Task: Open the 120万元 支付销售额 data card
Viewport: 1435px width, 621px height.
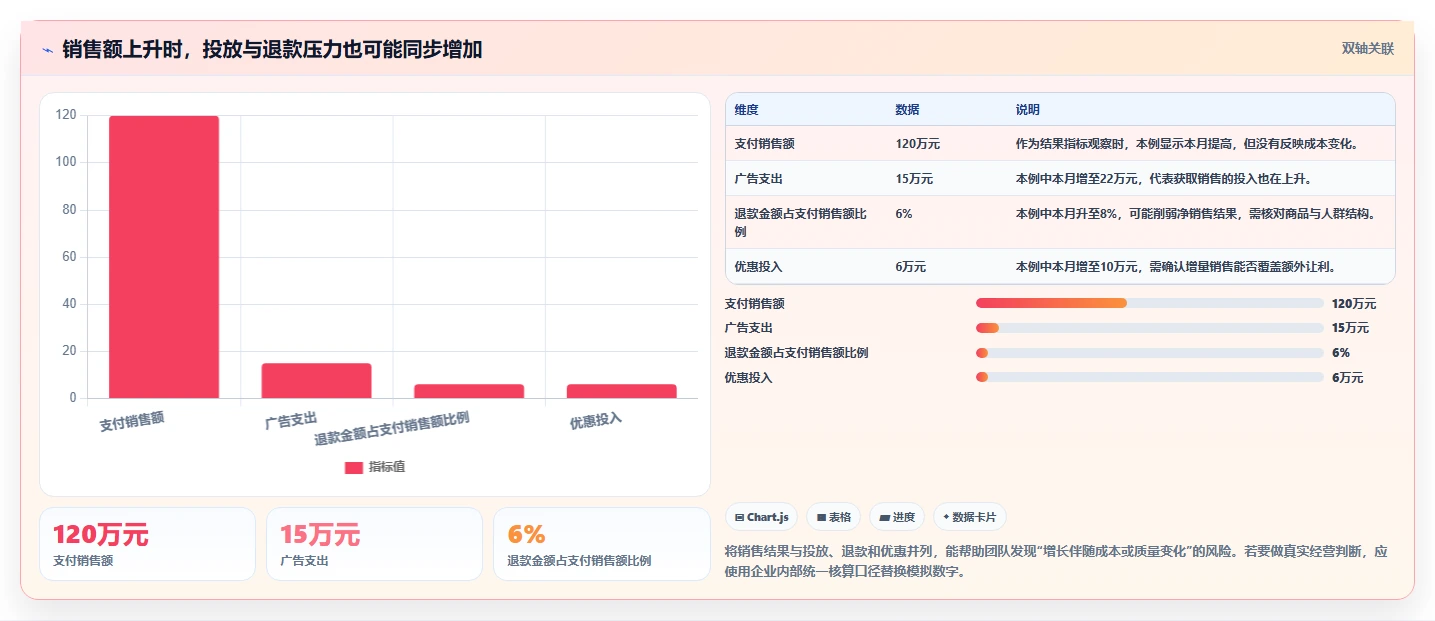Action: [147, 544]
